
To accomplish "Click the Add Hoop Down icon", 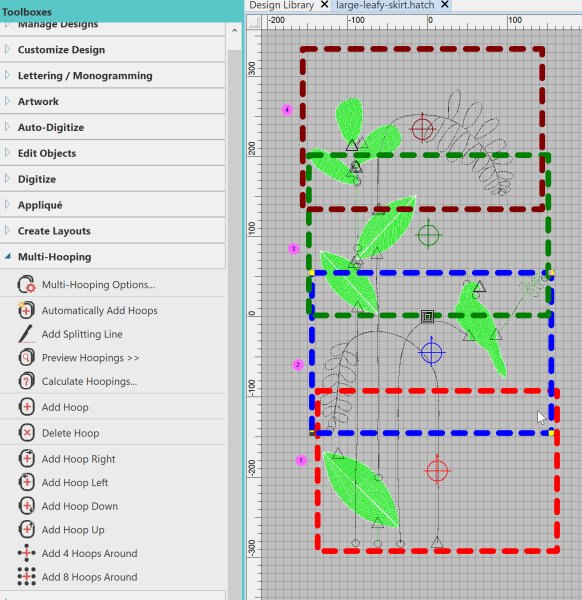I will 26,506.
